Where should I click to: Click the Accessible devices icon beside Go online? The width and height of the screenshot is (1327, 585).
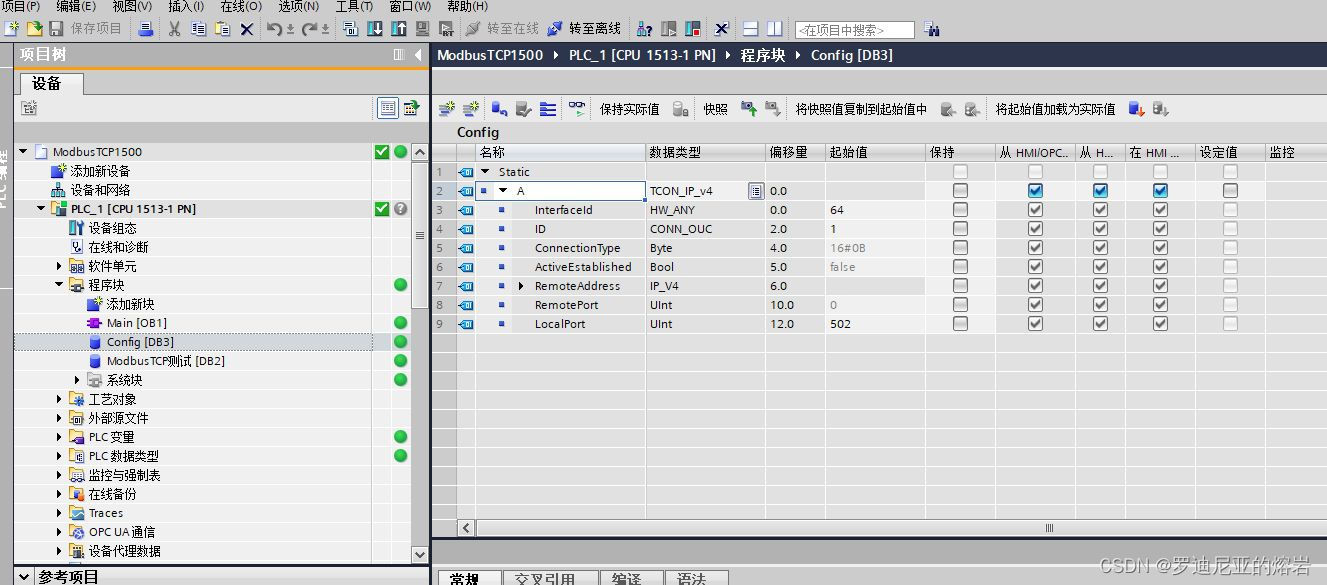pyautogui.click(x=643, y=29)
